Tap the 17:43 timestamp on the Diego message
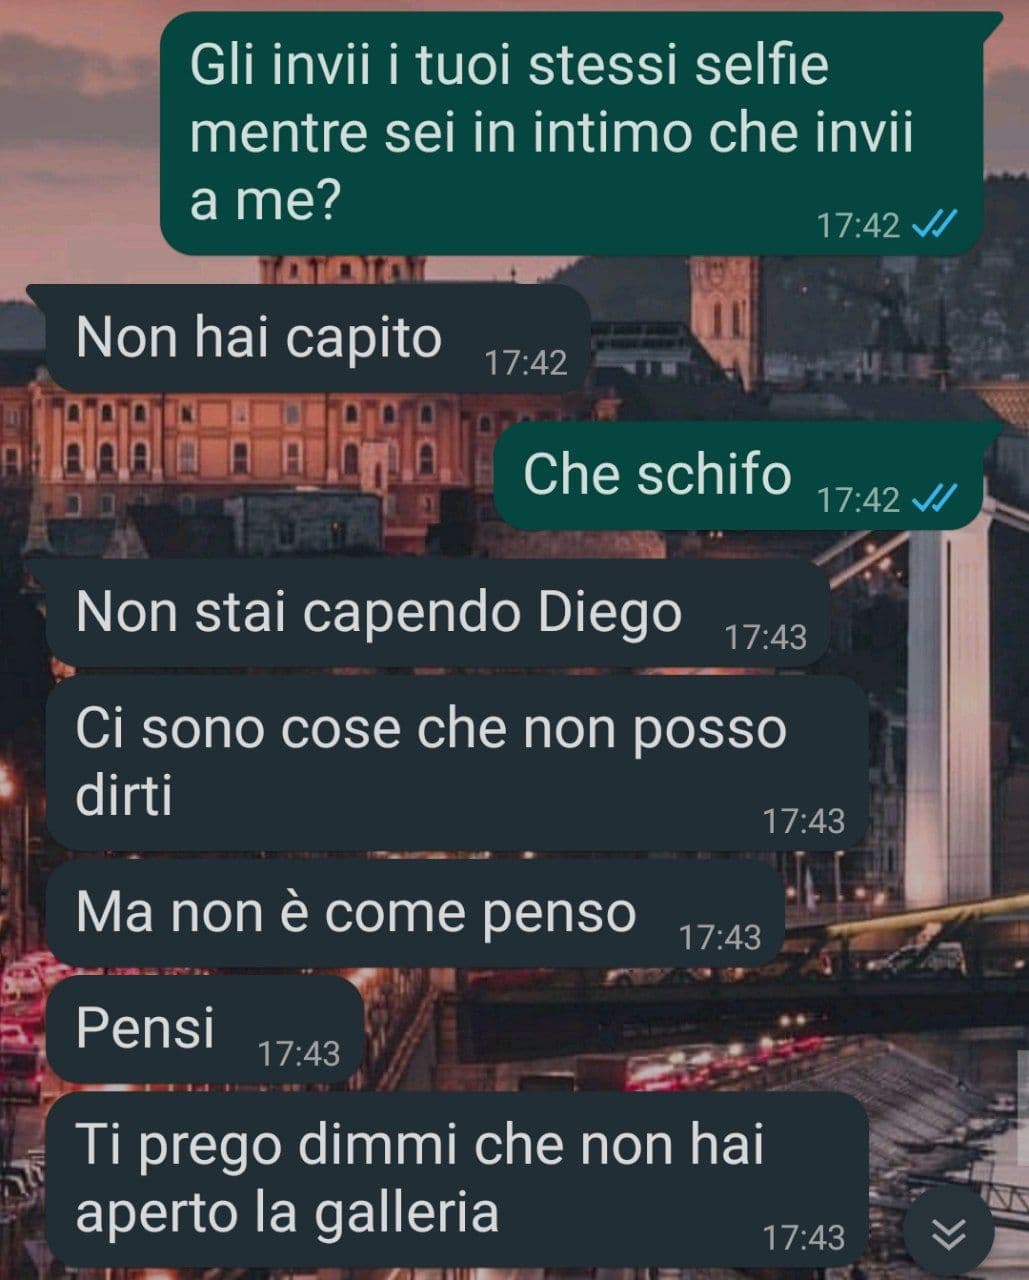1029x1280 pixels. point(765,637)
